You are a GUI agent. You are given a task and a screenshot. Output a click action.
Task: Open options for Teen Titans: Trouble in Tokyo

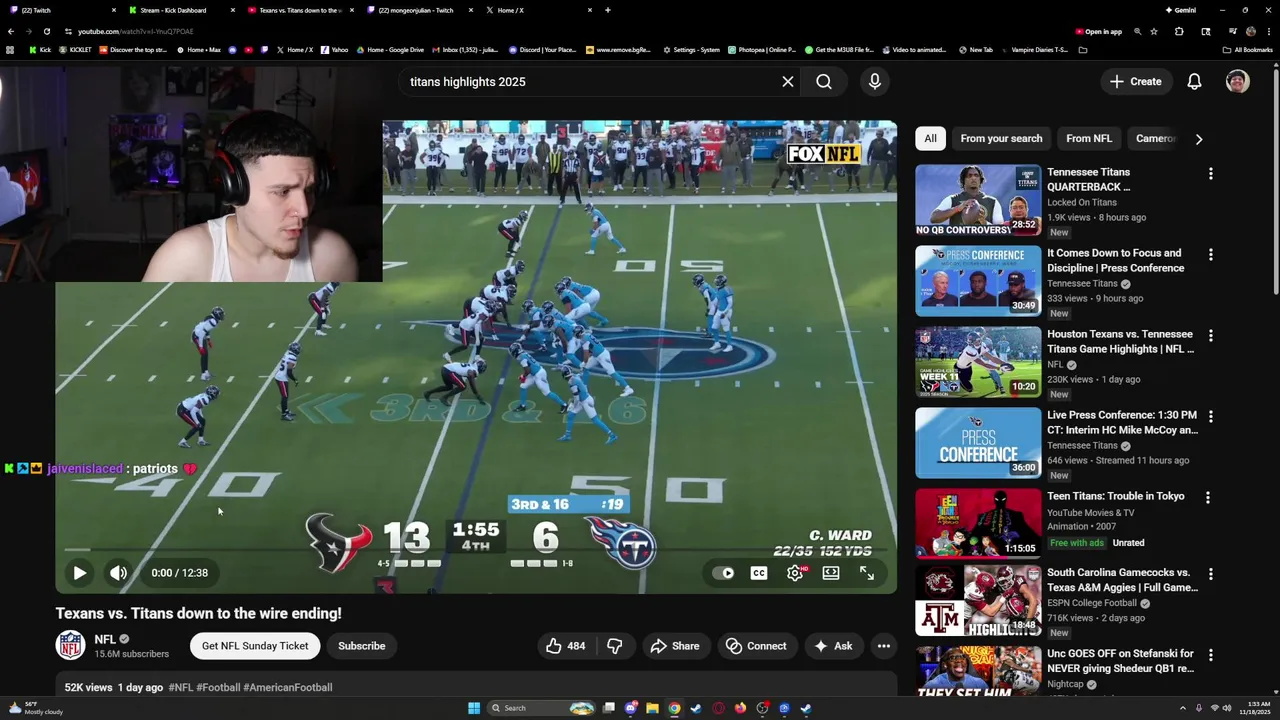pyautogui.click(x=1207, y=498)
